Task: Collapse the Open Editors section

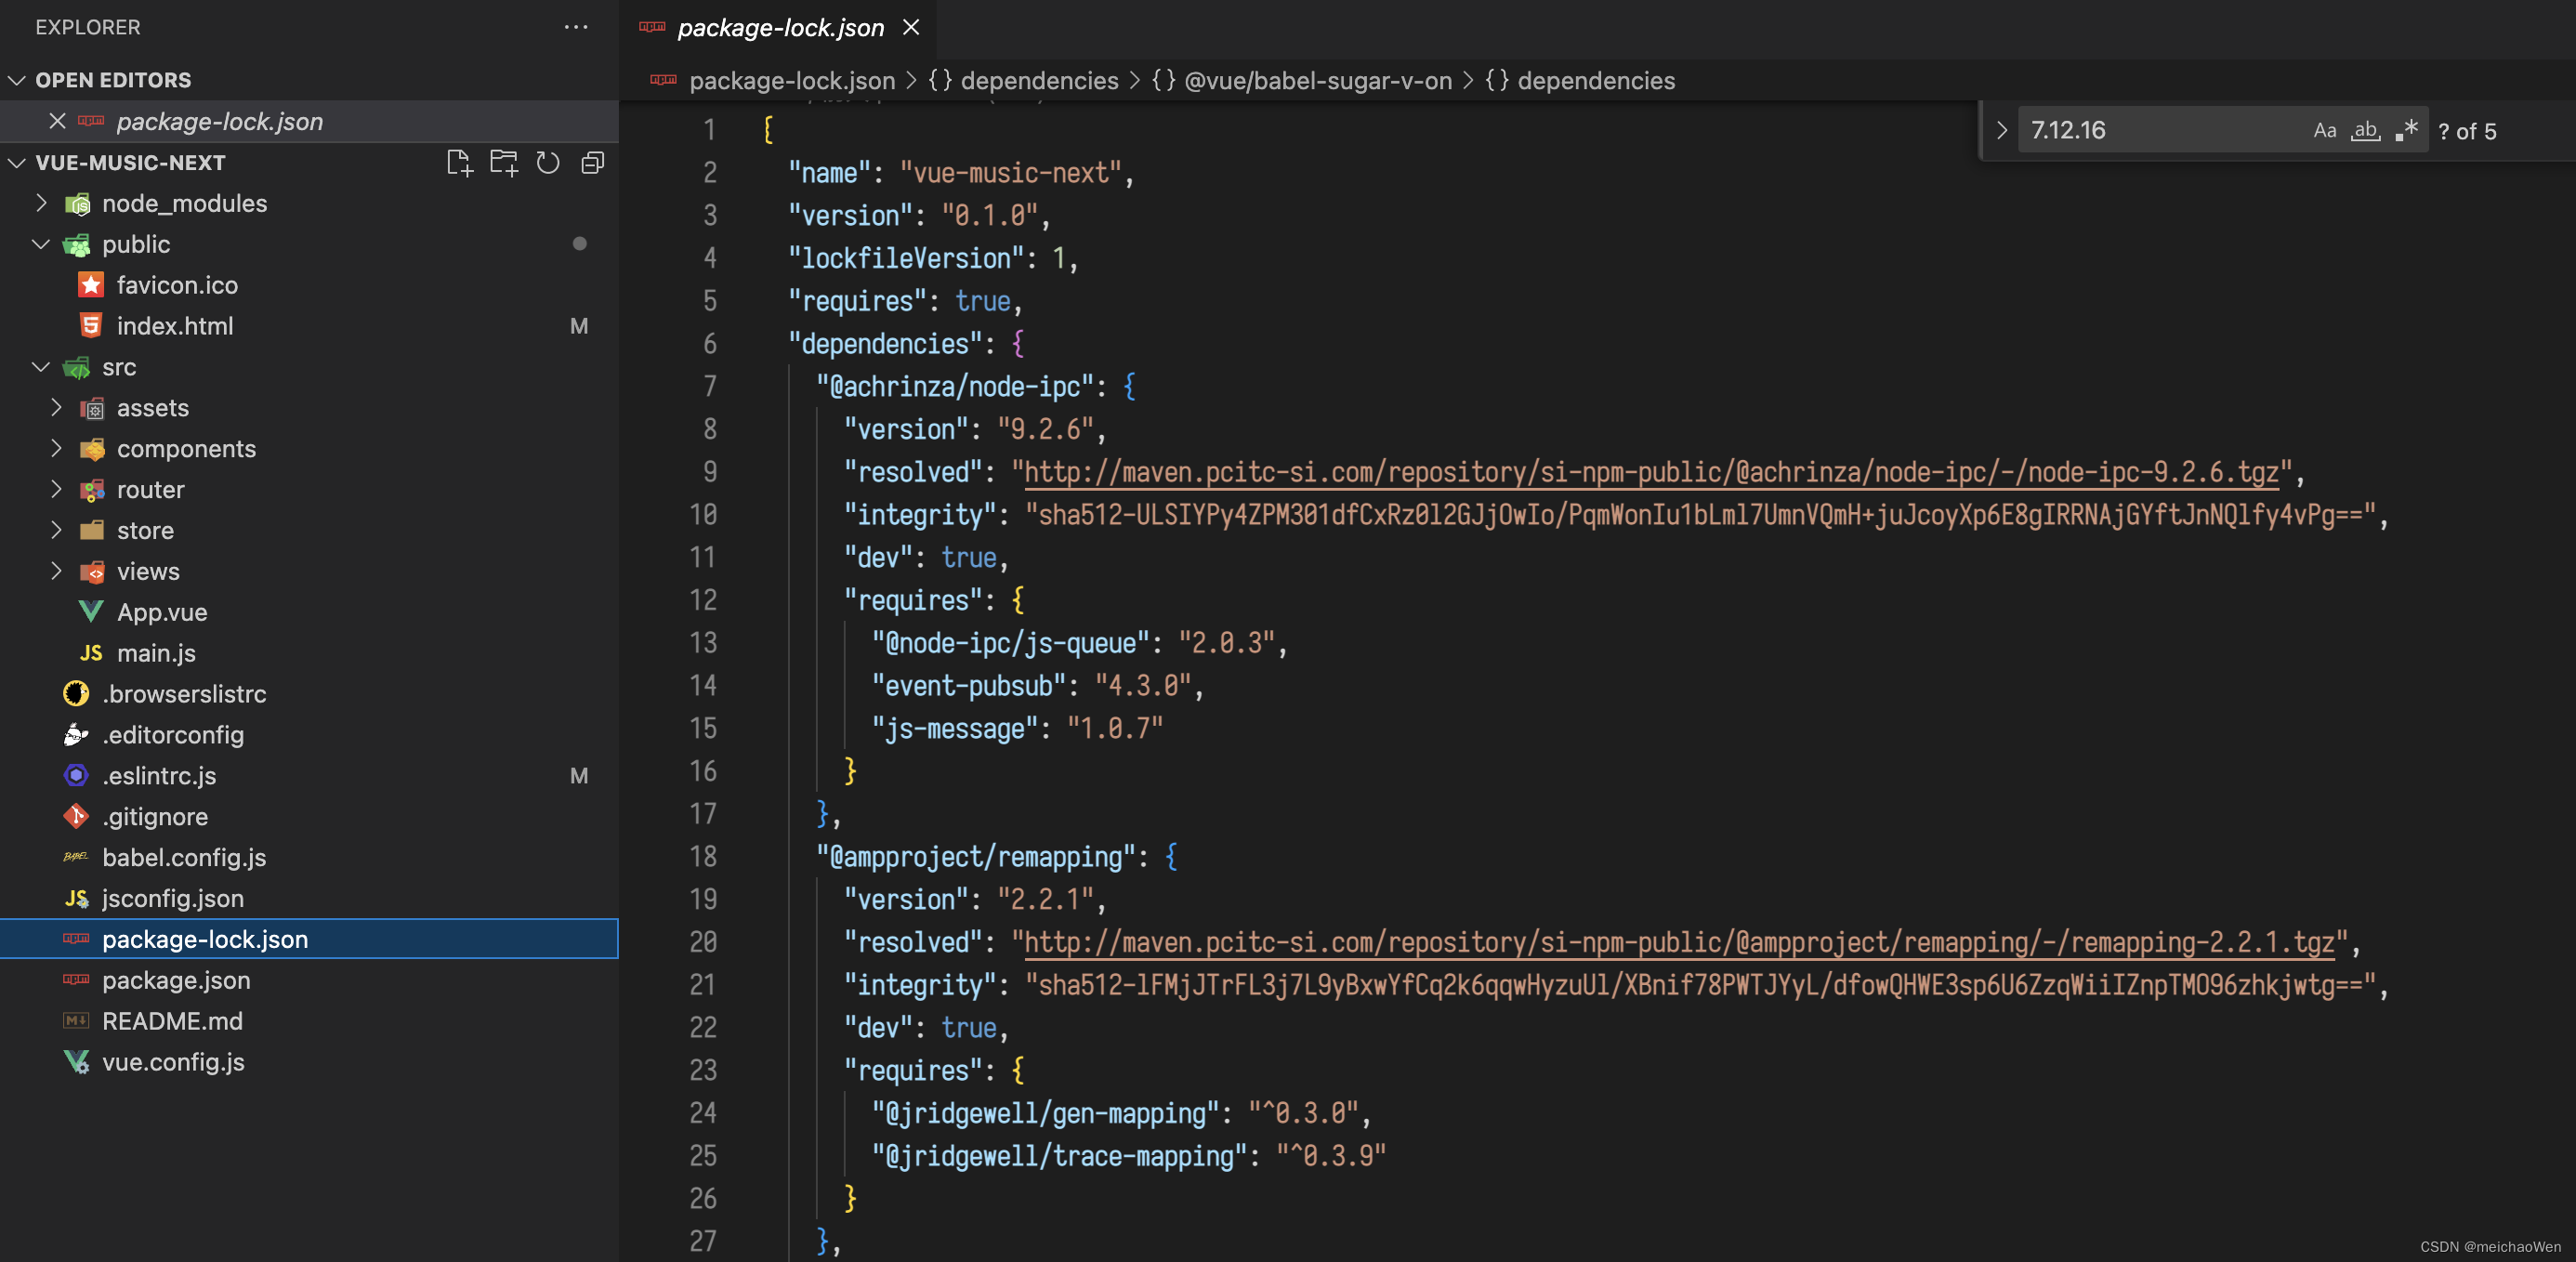Action: 17,80
